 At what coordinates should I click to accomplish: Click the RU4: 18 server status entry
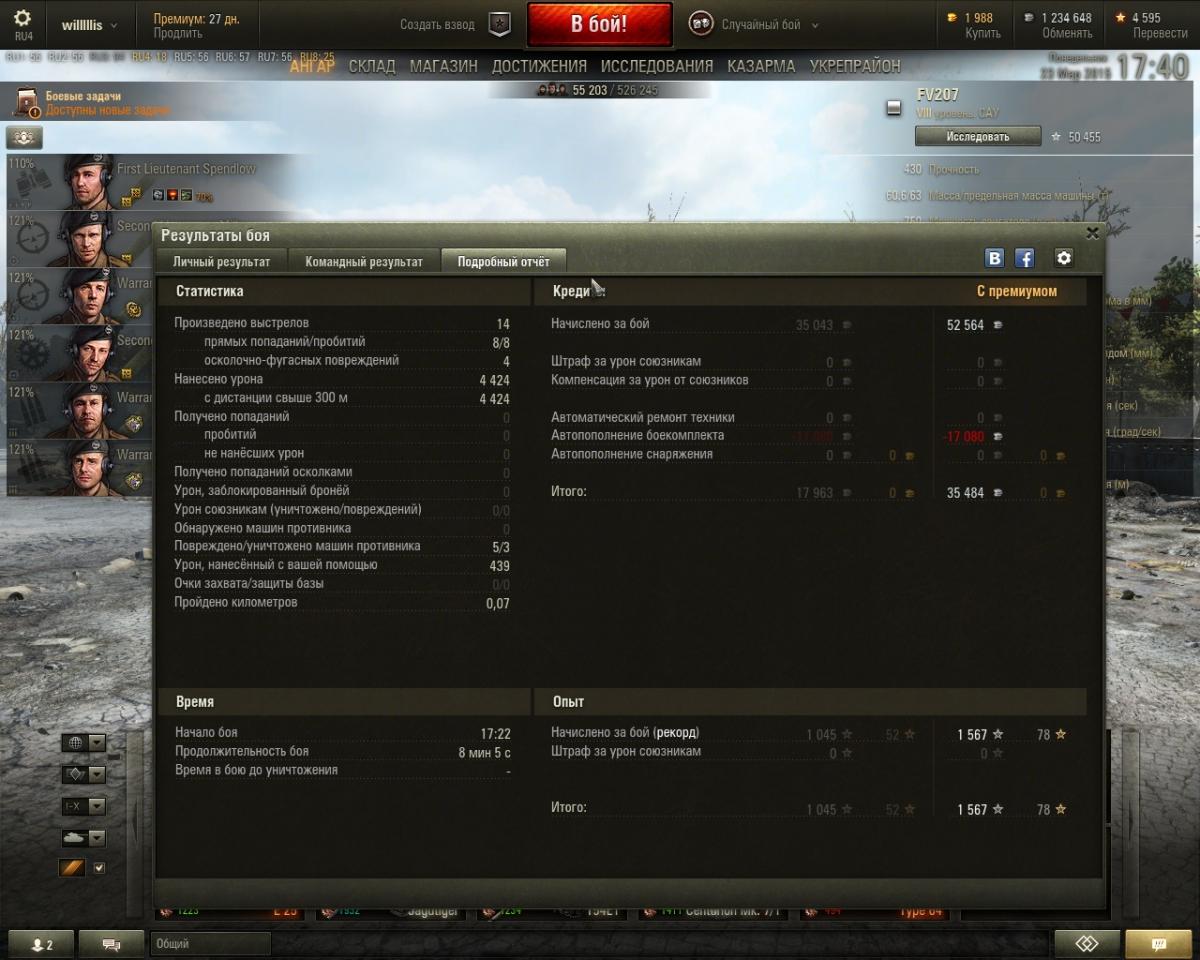coord(149,57)
